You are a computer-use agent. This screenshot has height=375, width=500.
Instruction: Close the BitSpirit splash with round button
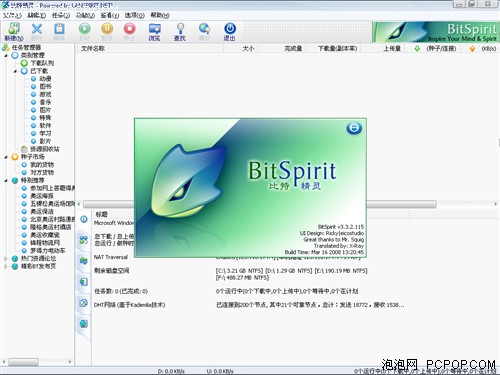click(354, 128)
